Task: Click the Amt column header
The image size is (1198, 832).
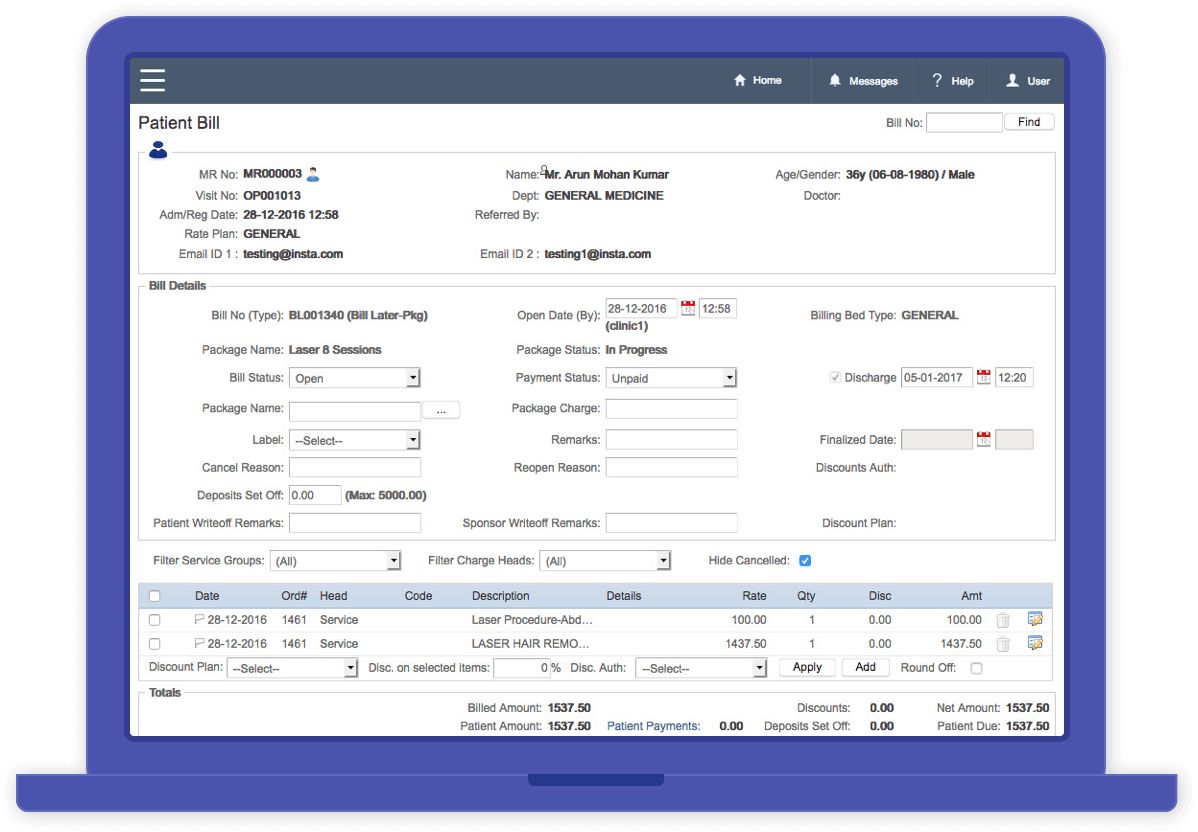Action: (x=971, y=596)
